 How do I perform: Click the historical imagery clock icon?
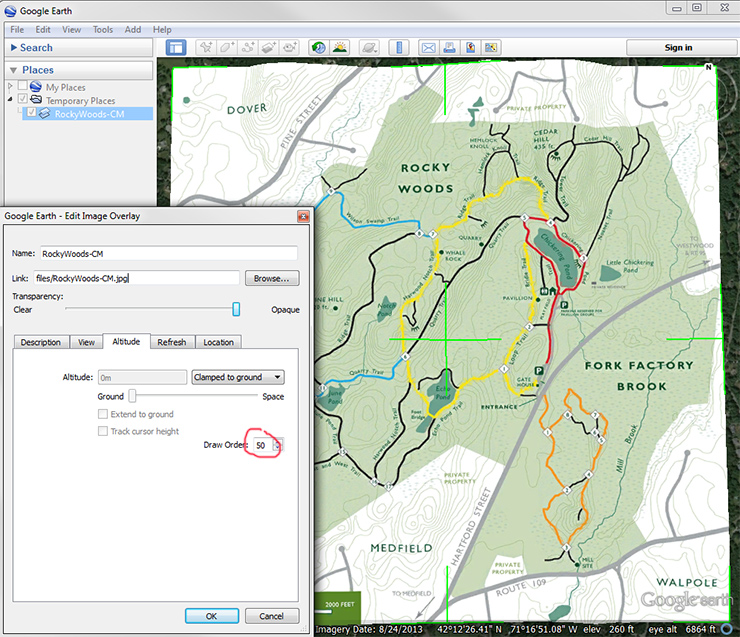pyautogui.click(x=318, y=47)
